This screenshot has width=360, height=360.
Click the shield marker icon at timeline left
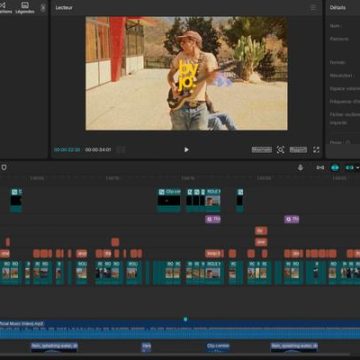[x=4, y=167]
